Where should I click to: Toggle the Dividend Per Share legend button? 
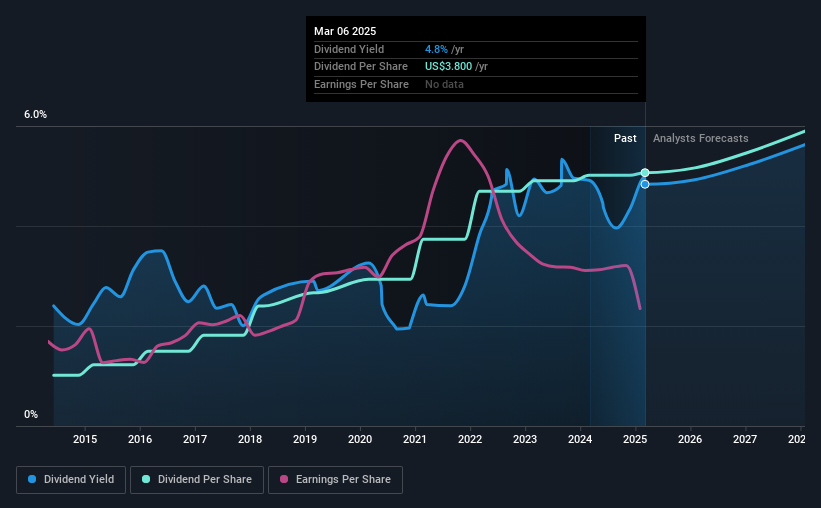[x=197, y=480]
